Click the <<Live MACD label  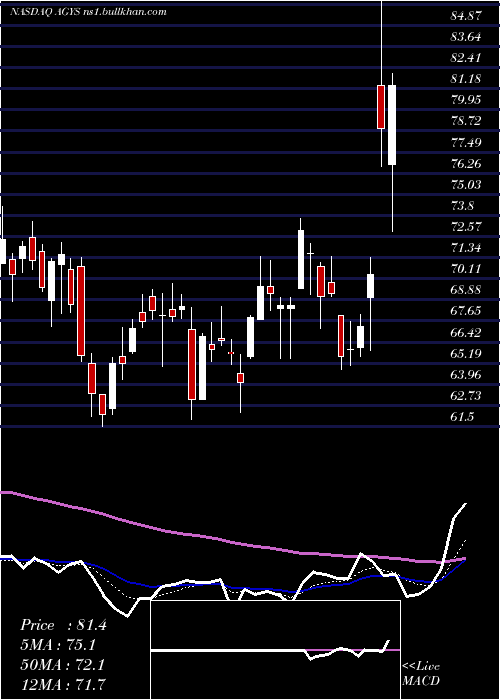click(421, 673)
